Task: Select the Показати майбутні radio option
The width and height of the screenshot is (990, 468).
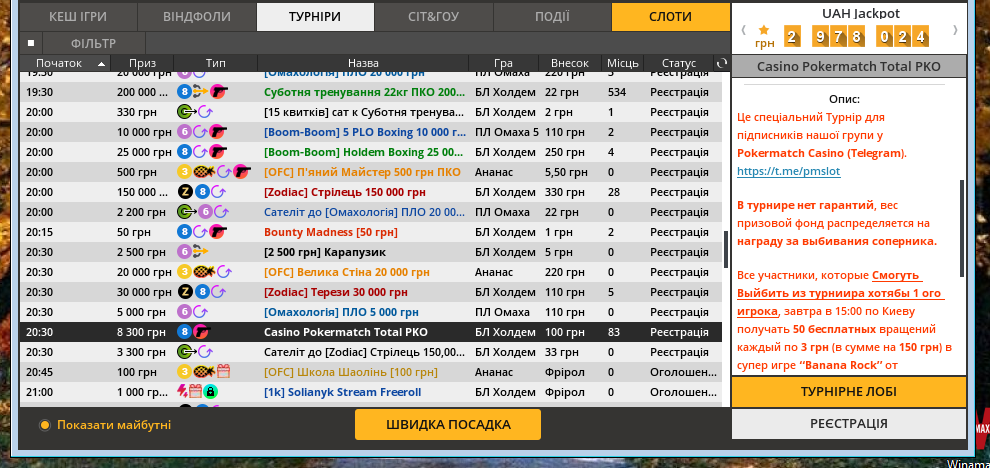Action: [45, 425]
